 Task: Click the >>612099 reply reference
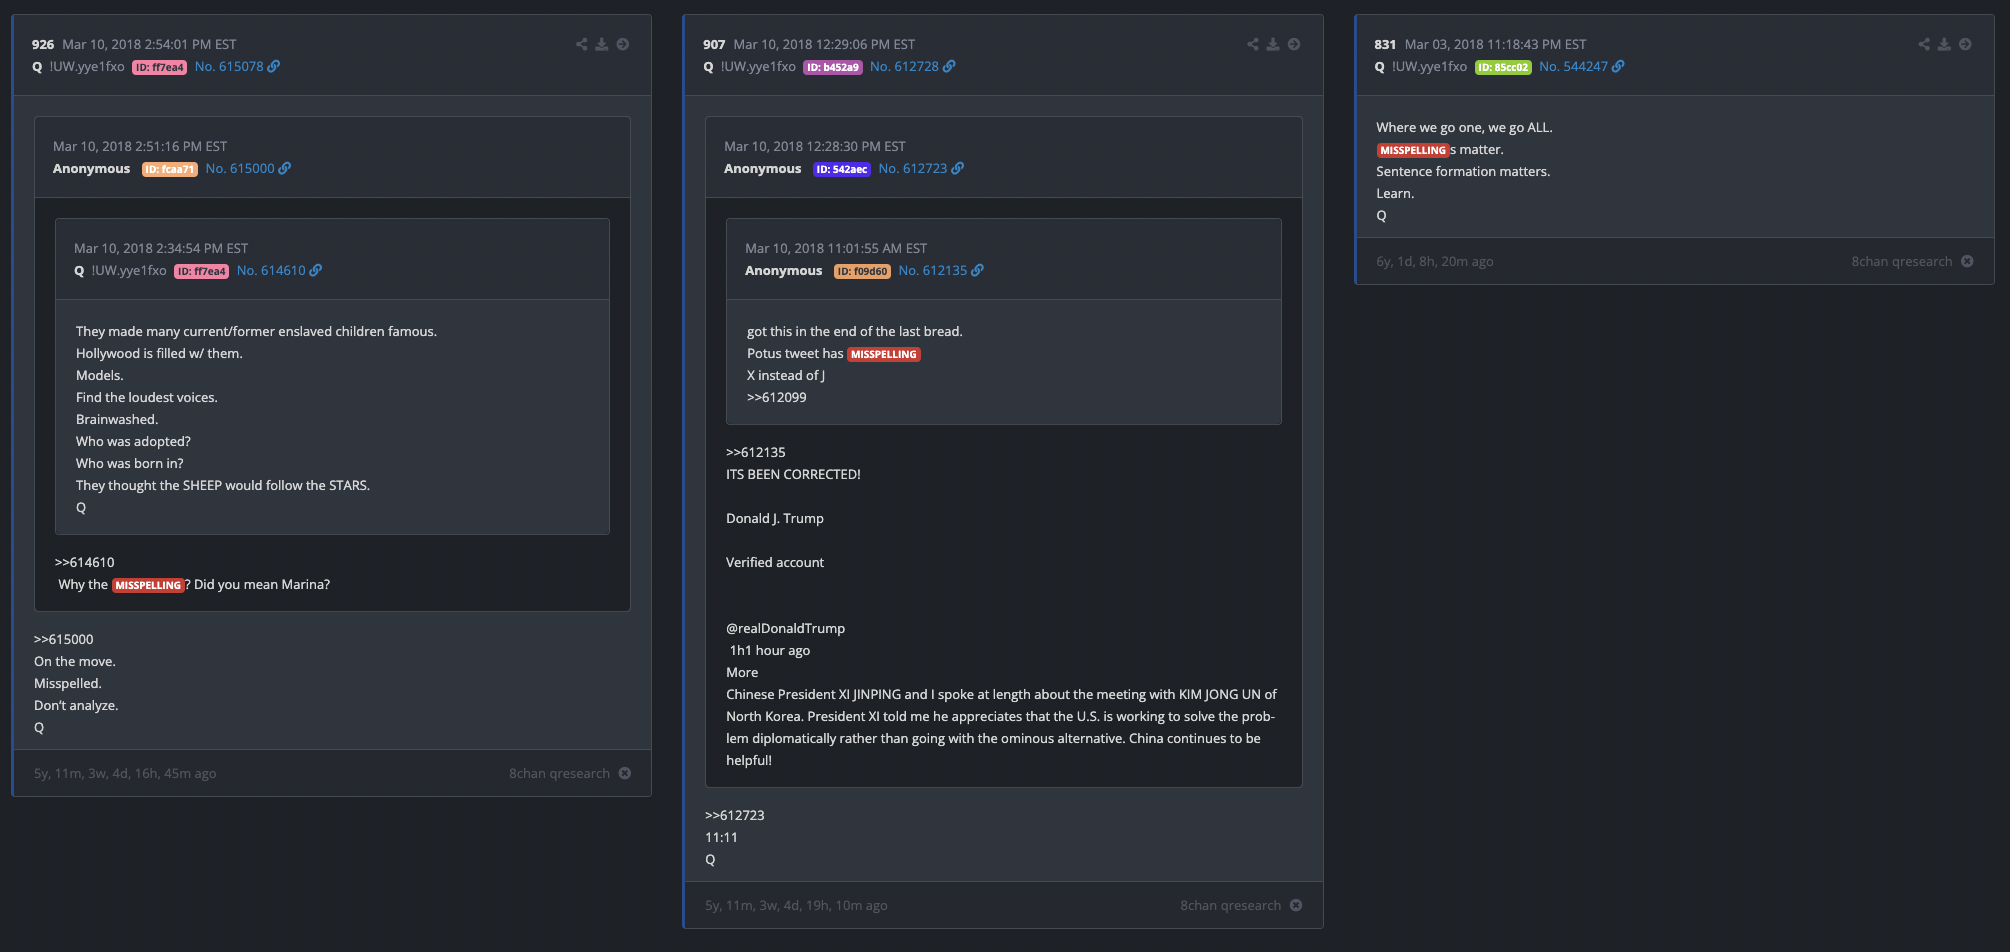pyautogui.click(x=777, y=397)
